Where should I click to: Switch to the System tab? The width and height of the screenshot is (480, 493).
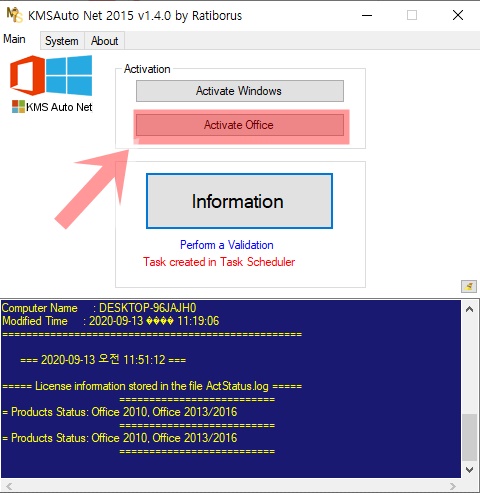coord(62,41)
